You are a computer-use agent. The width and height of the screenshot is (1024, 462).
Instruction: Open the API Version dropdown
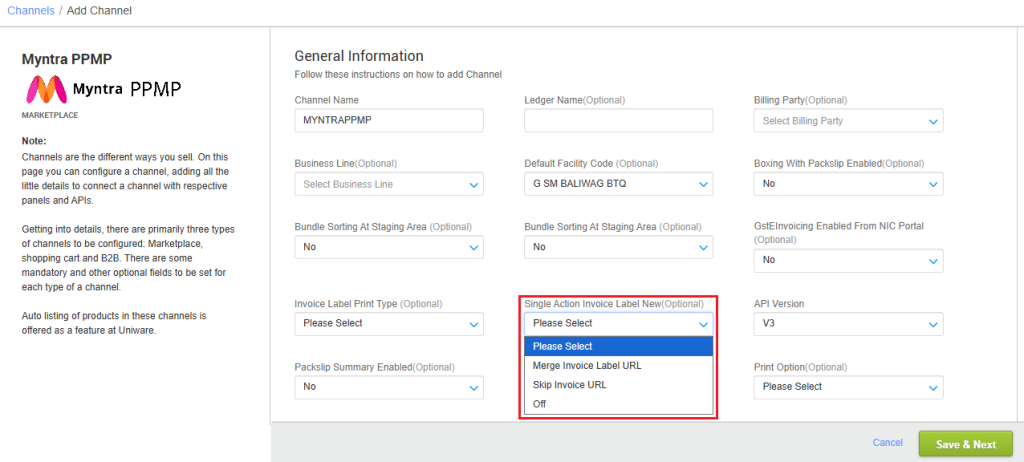tap(848, 323)
